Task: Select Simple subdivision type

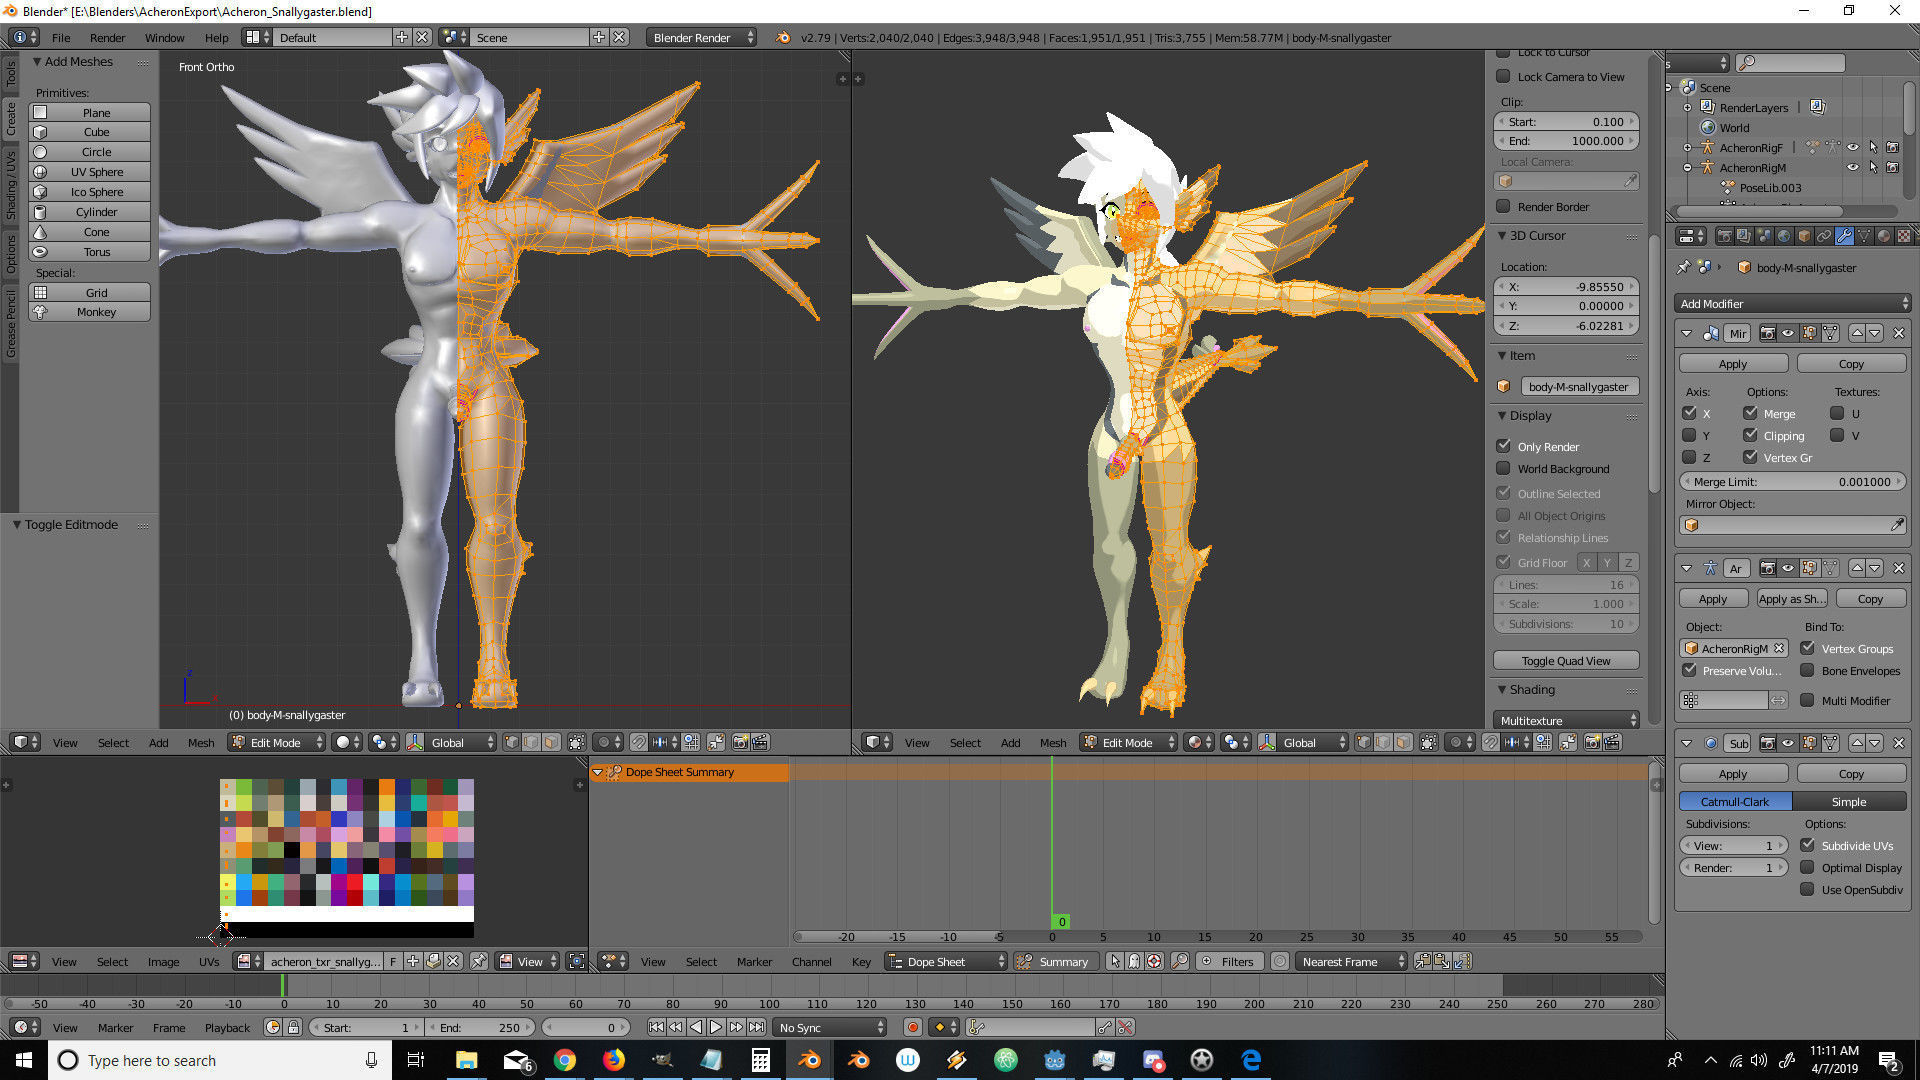Action: (x=1849, y=801)
